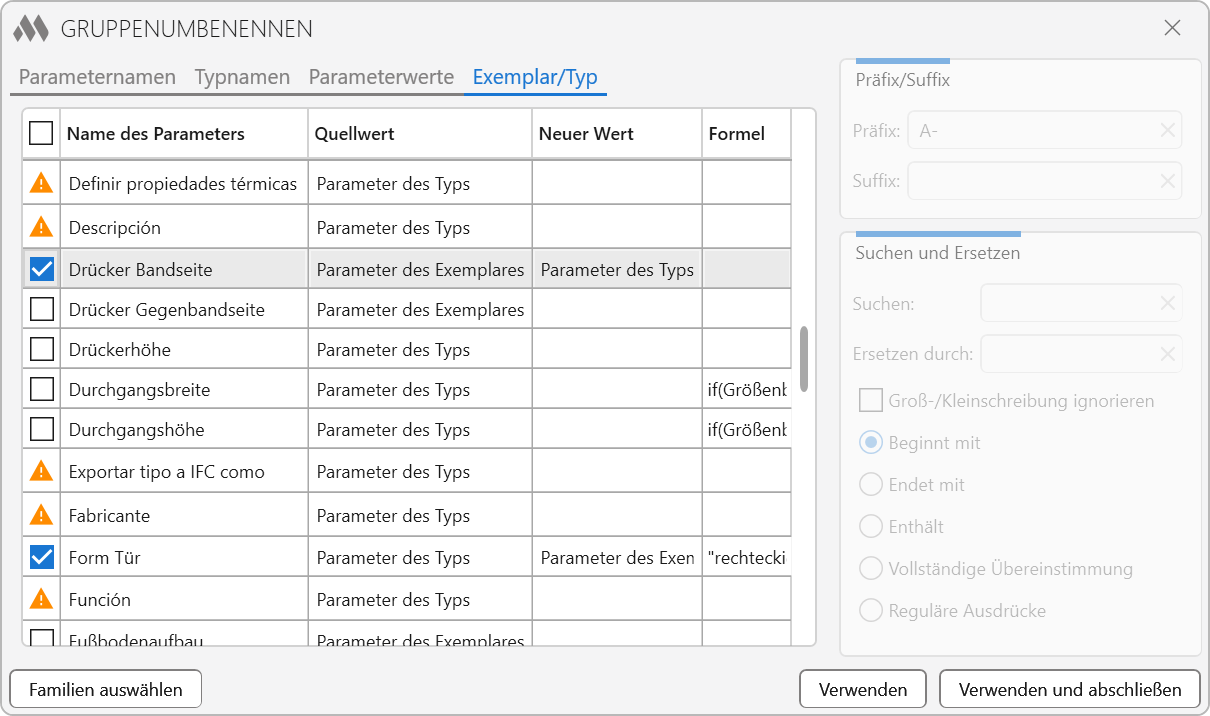Switch to the Parameternamen tab

click(97, 77)
